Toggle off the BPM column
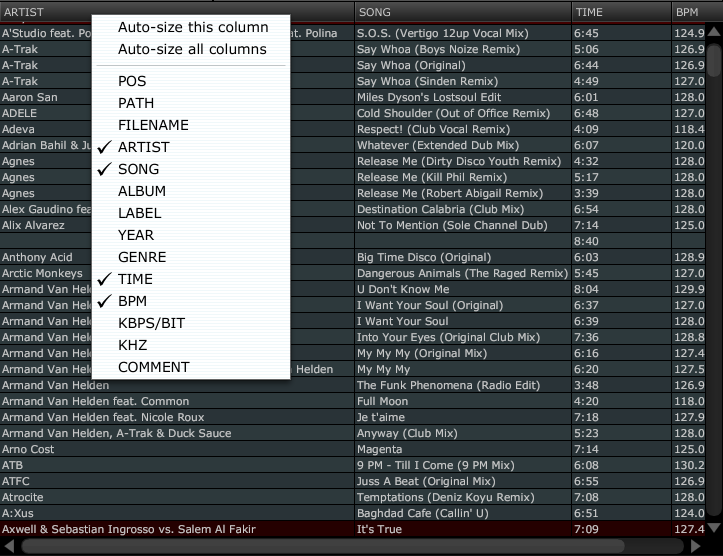The height and width of the screenshot is (556, 723). tap(134, 301)
